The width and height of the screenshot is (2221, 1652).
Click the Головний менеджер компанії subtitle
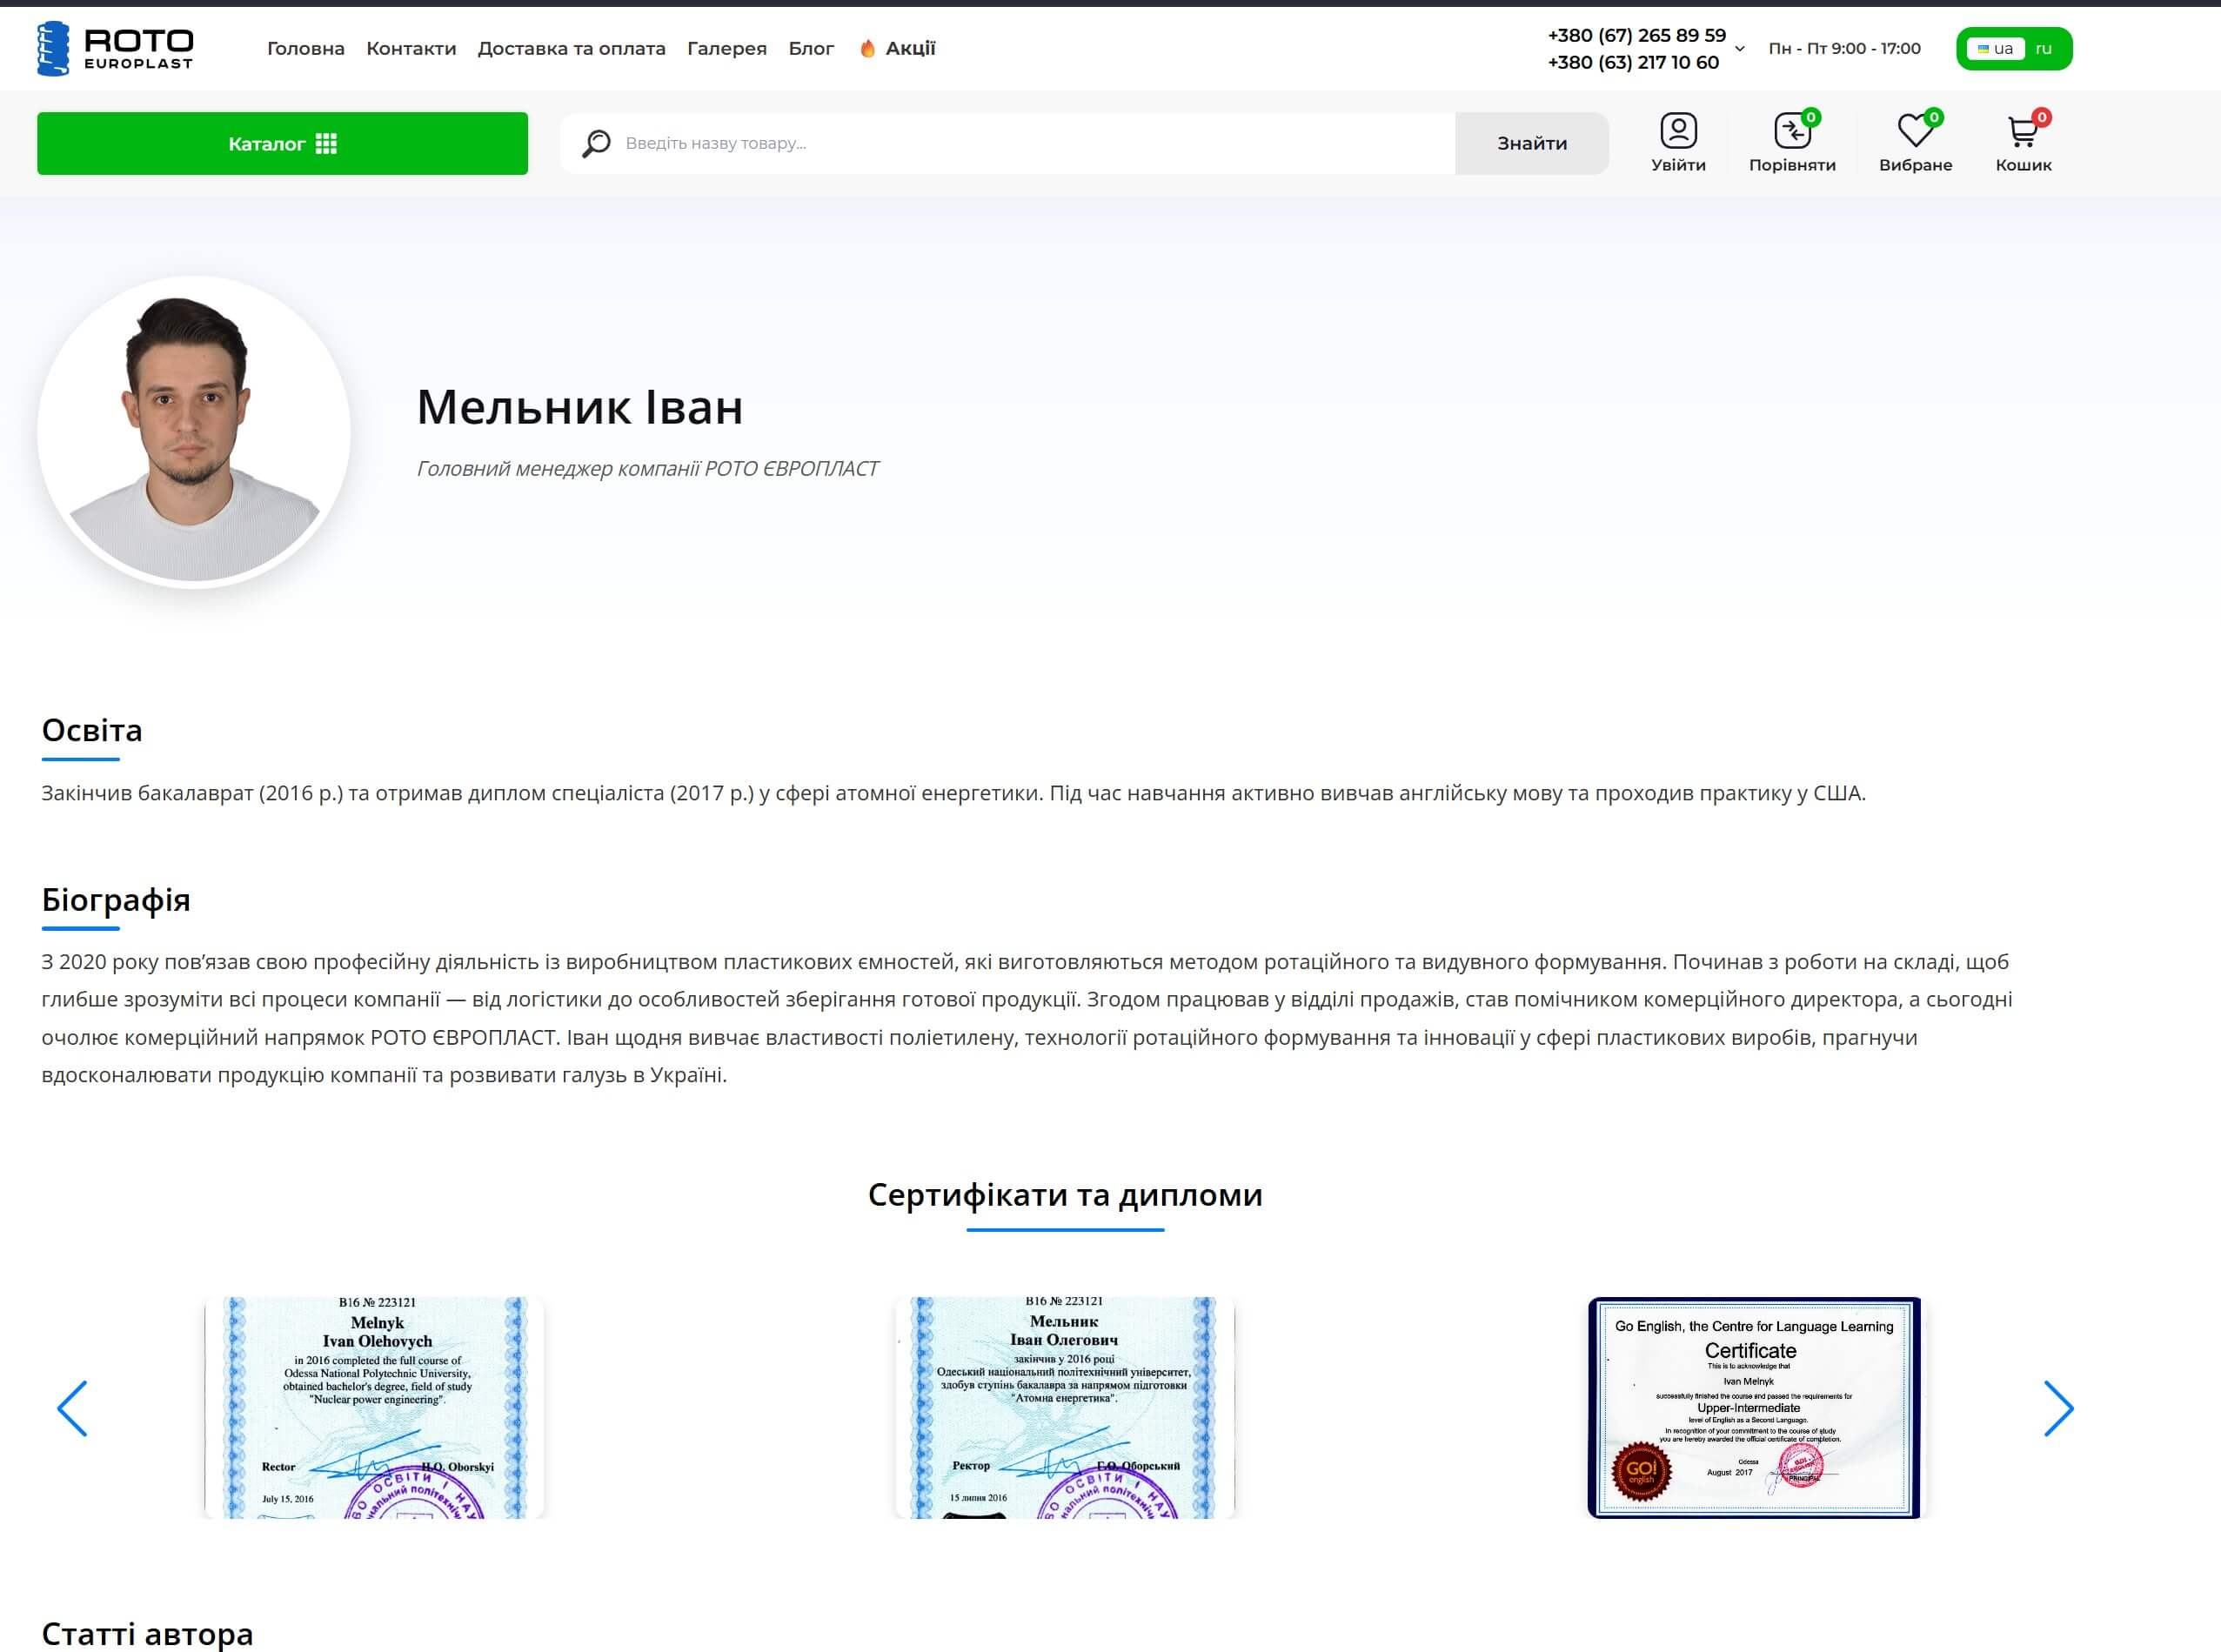coord(647,468)
